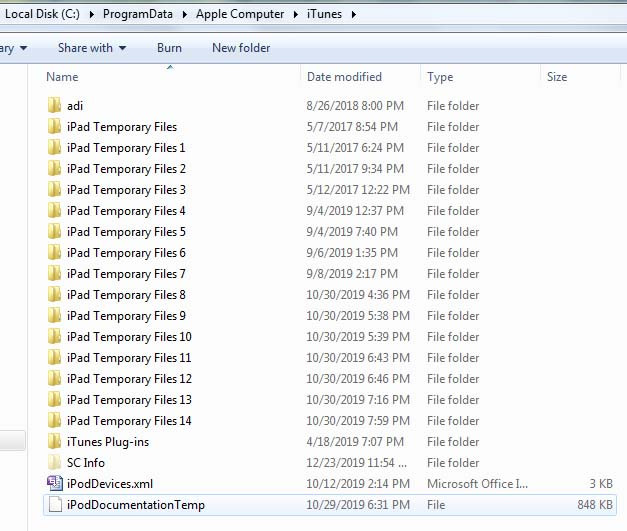Open the Share with dropdown menu

[x=92, y=48]
